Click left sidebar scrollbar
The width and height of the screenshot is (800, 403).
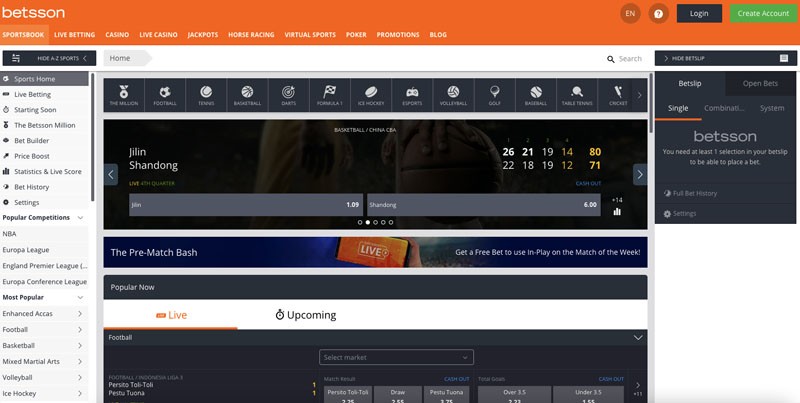pos(92,137)
